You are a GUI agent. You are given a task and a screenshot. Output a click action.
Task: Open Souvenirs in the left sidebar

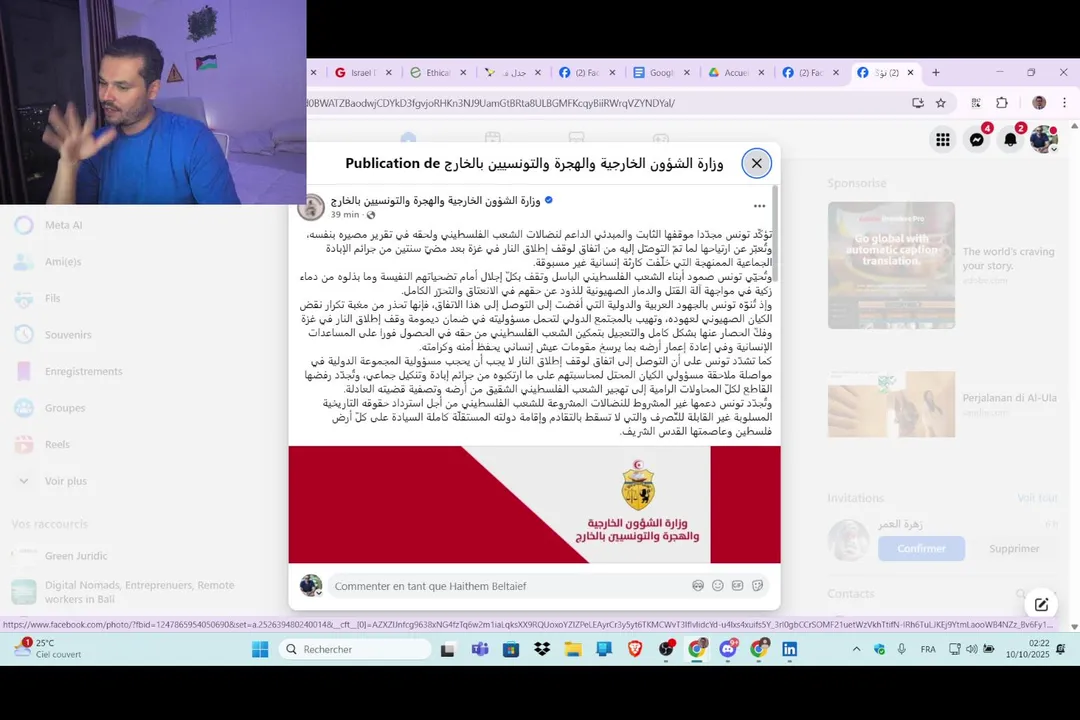tap(68, 335)
